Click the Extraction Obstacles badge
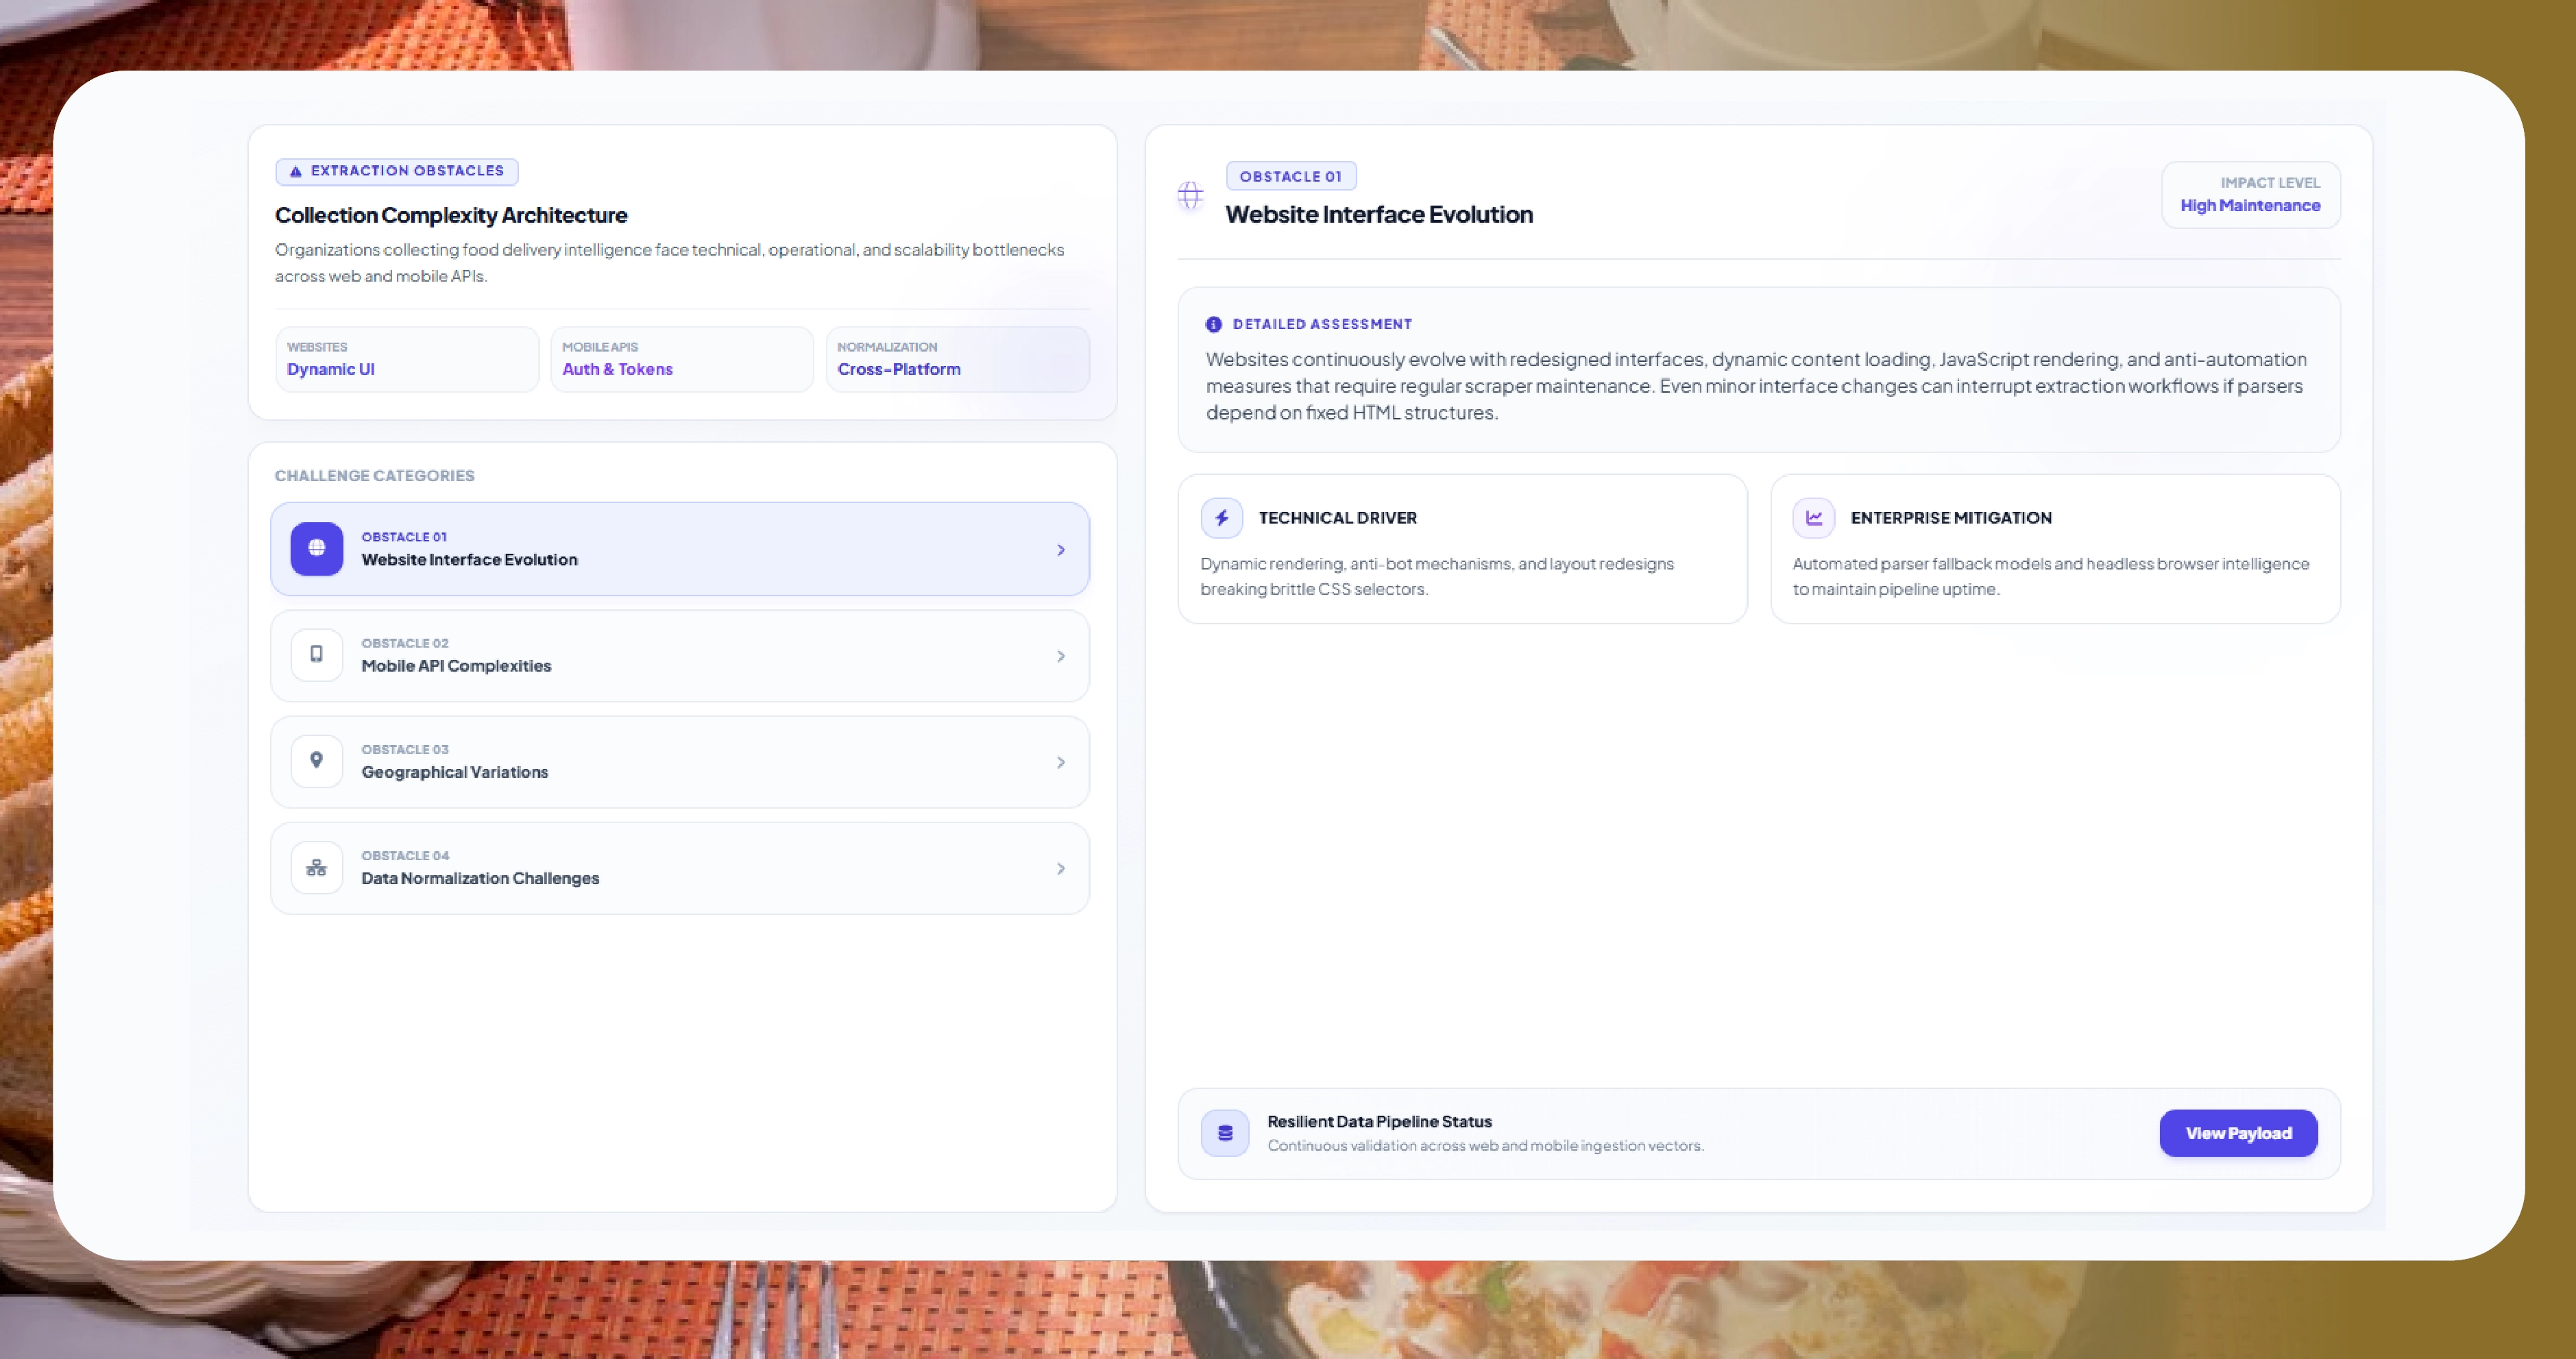Screen dimensions: 2576x1359 397,171
